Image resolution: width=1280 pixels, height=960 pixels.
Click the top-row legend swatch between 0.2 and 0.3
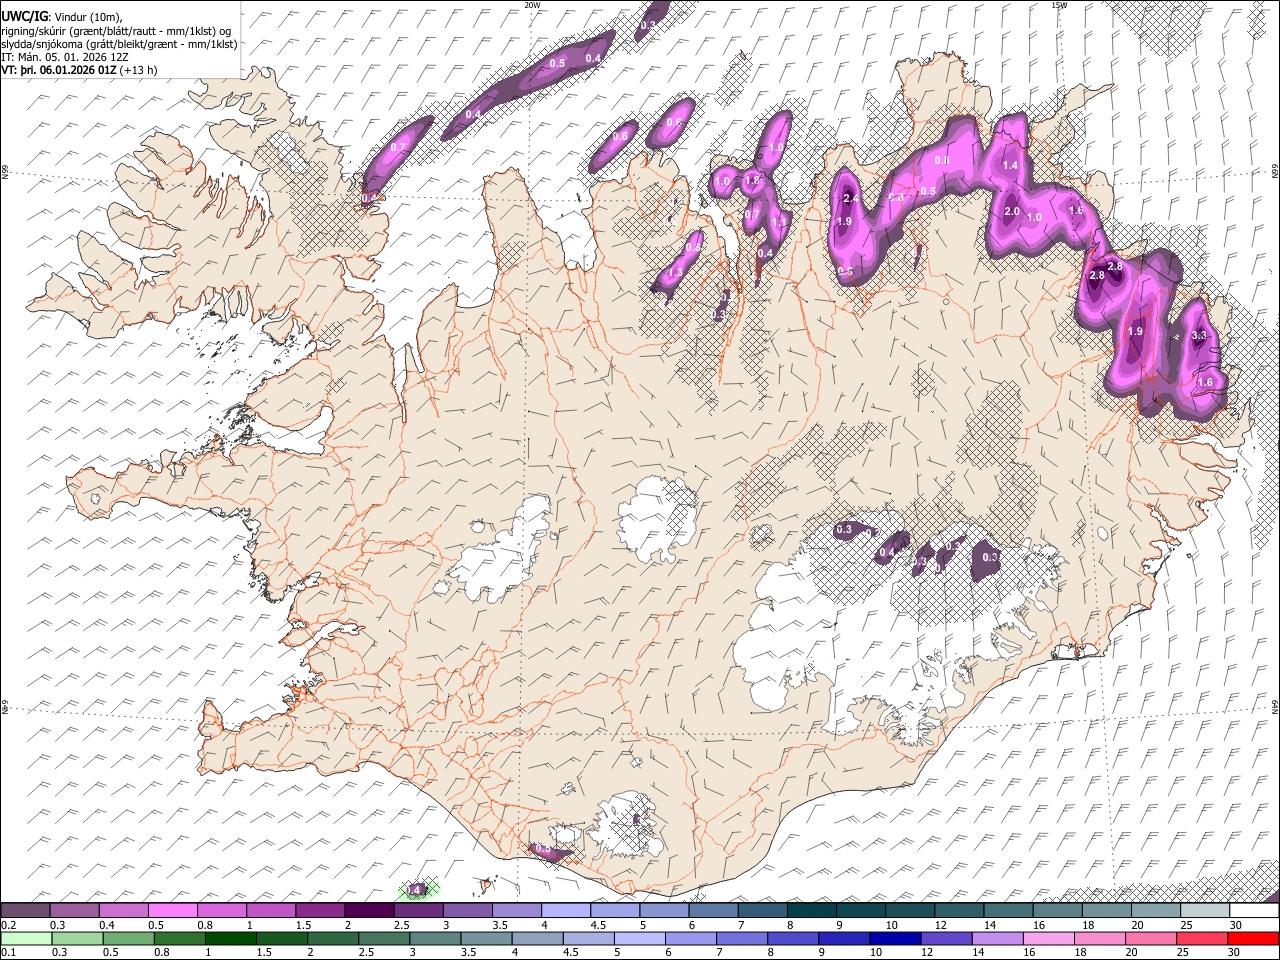click(25, 911)
